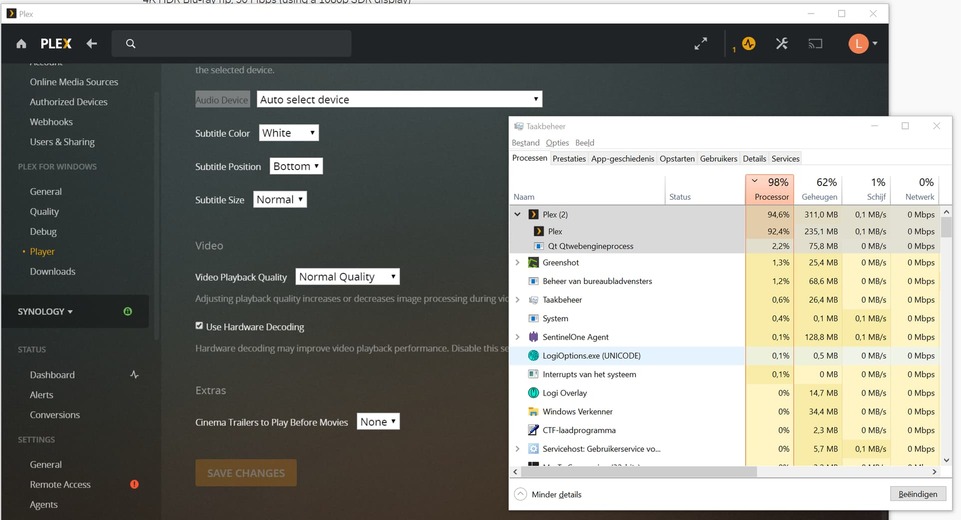Go to Plex home via house icon
Screen dimensions: 961x520
[x=21, y=44]
